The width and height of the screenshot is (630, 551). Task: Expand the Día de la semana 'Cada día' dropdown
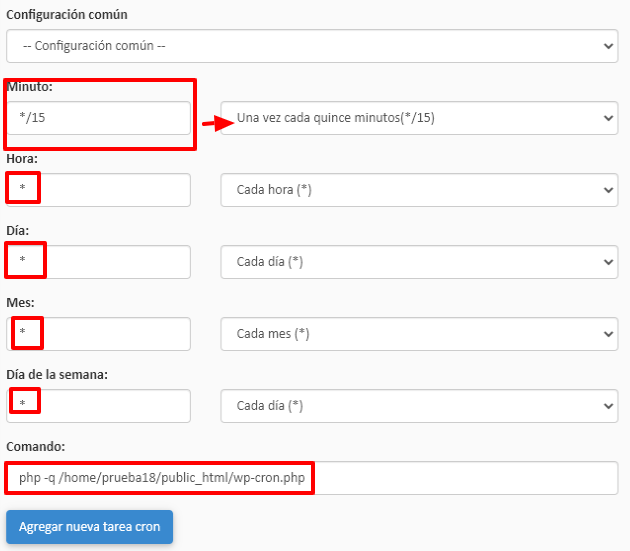click(x=419, y=406)
